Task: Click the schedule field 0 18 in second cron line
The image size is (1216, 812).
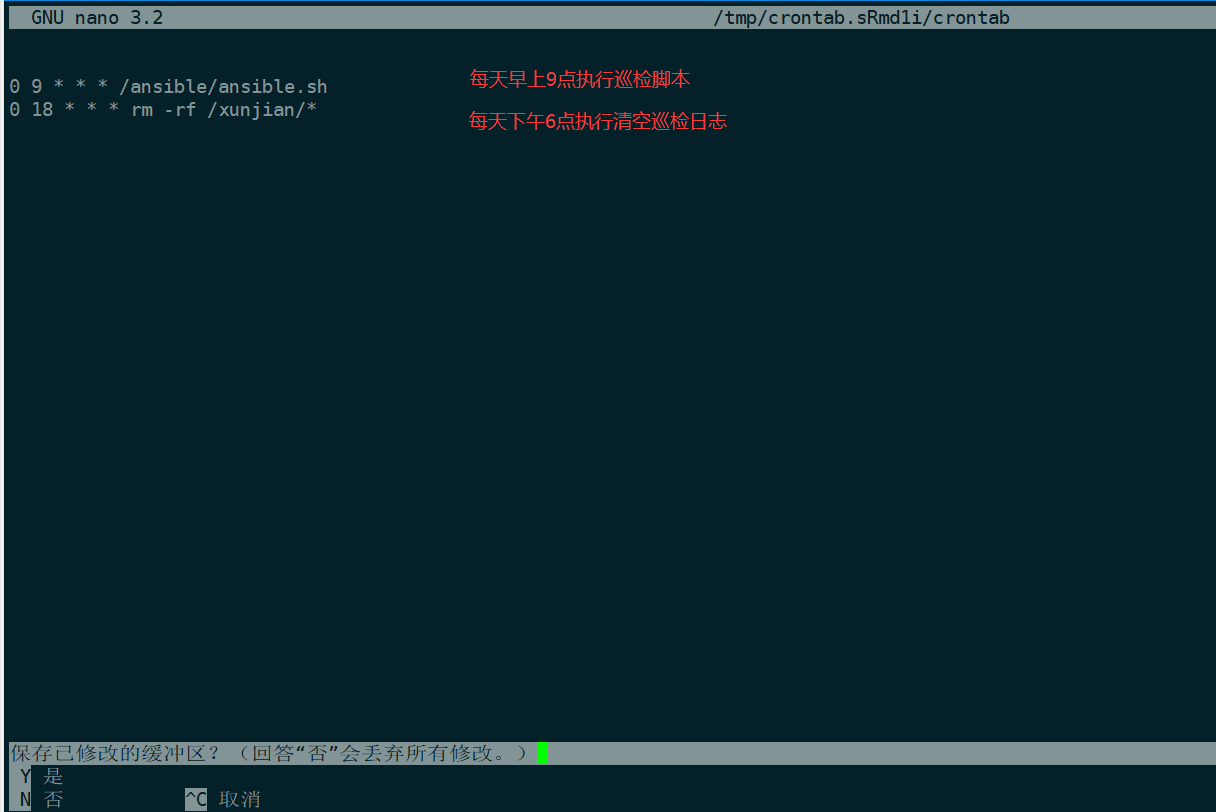Action: pos(30,110)
